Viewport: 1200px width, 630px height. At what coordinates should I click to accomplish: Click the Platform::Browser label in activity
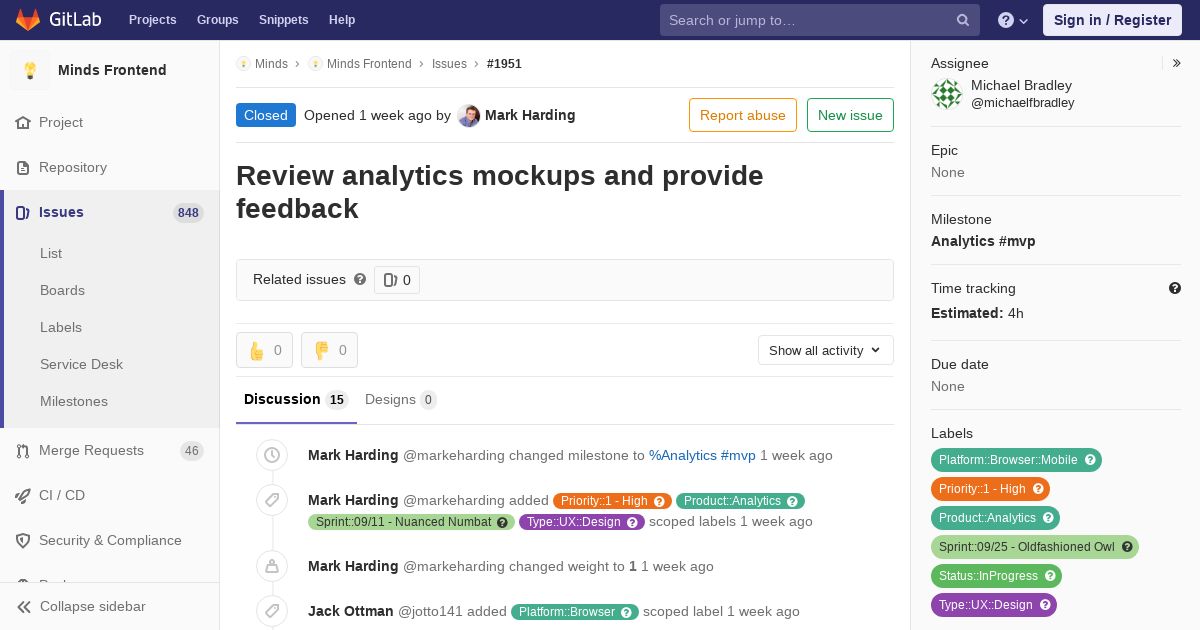click(x=575, y=612)
